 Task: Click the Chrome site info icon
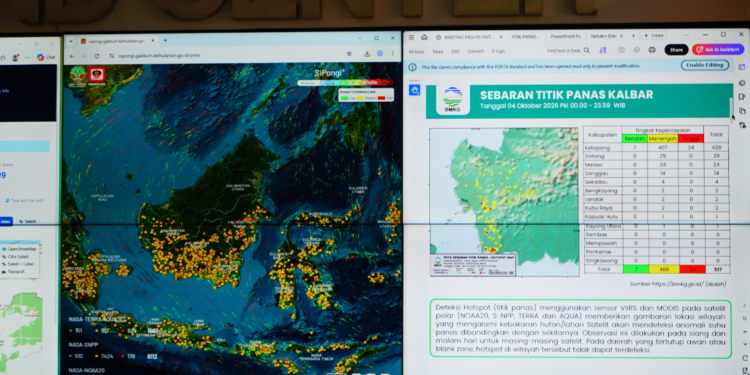pos(111,55)
